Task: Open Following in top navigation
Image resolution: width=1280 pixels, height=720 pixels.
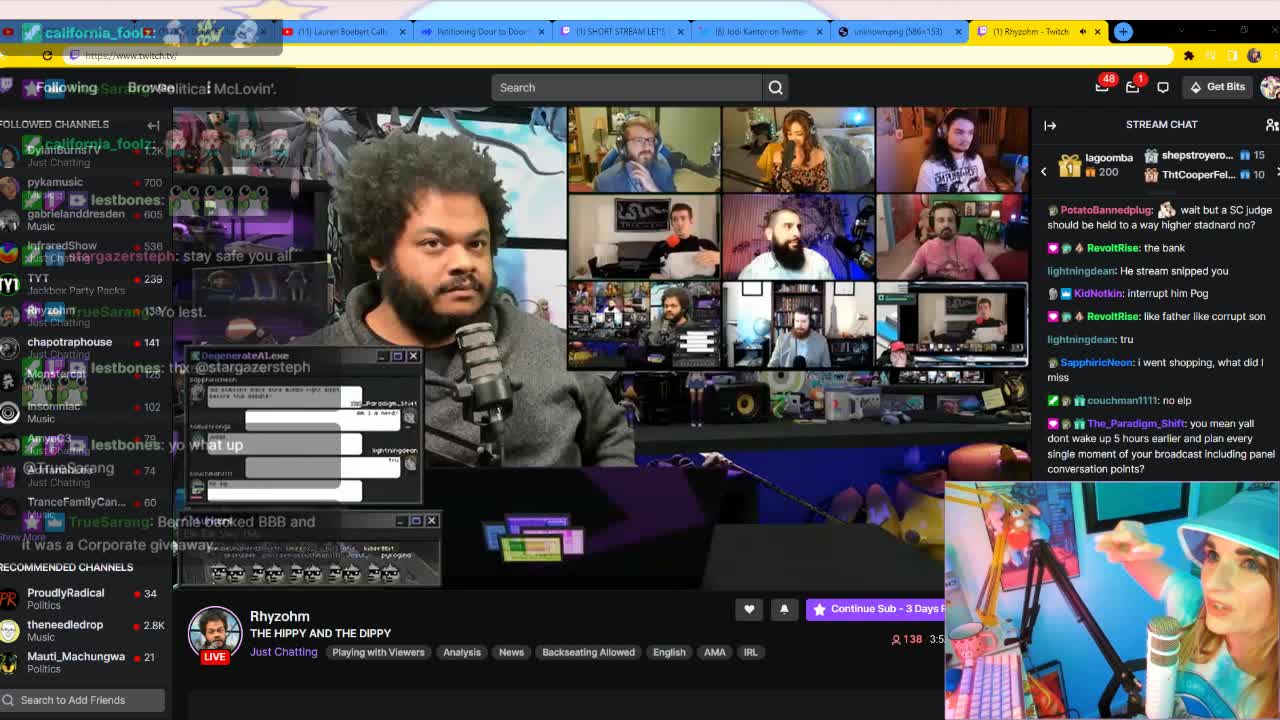Action: click(66, 87)
